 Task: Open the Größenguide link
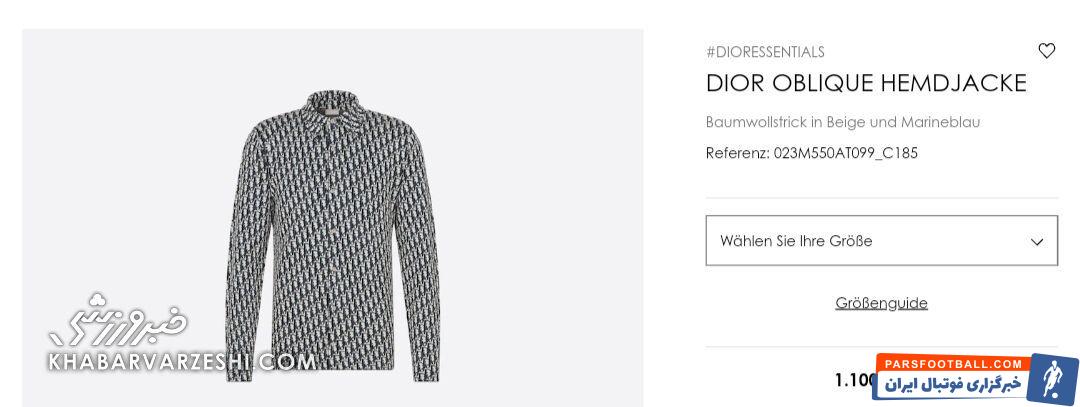881,303
